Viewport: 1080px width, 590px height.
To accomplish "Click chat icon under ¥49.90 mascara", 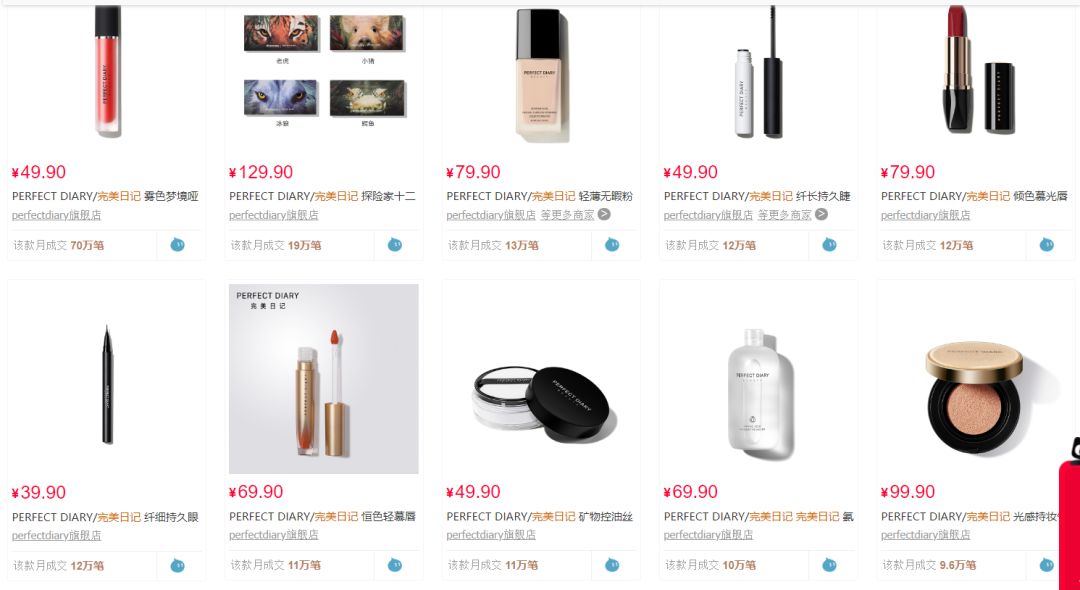I will pos(829,244).
